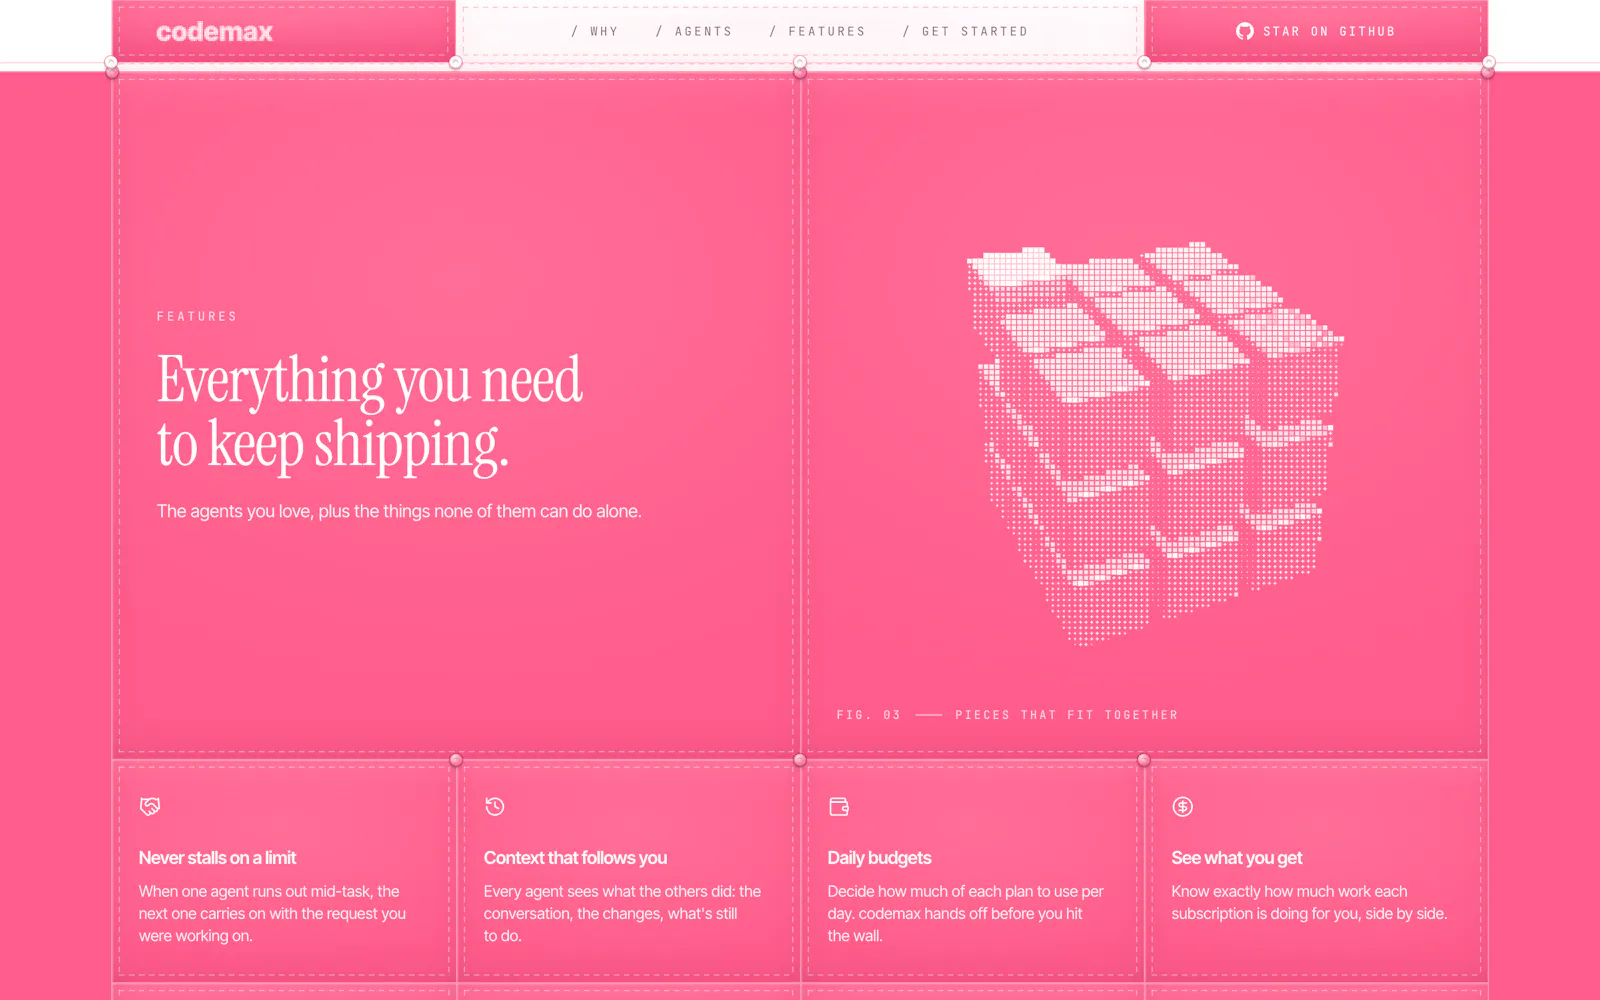The height and width of the screenshot is (1000, 1600).
Task: Click the 'Decide how much of each plan' description
Action: pos(966,914)
